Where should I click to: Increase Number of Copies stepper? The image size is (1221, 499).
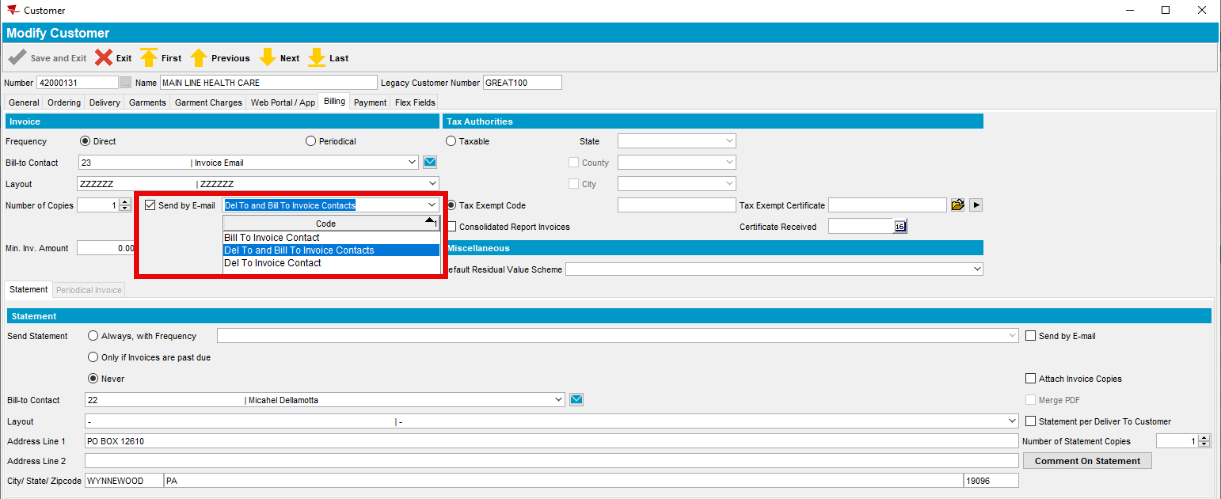(x=125, y=202)
